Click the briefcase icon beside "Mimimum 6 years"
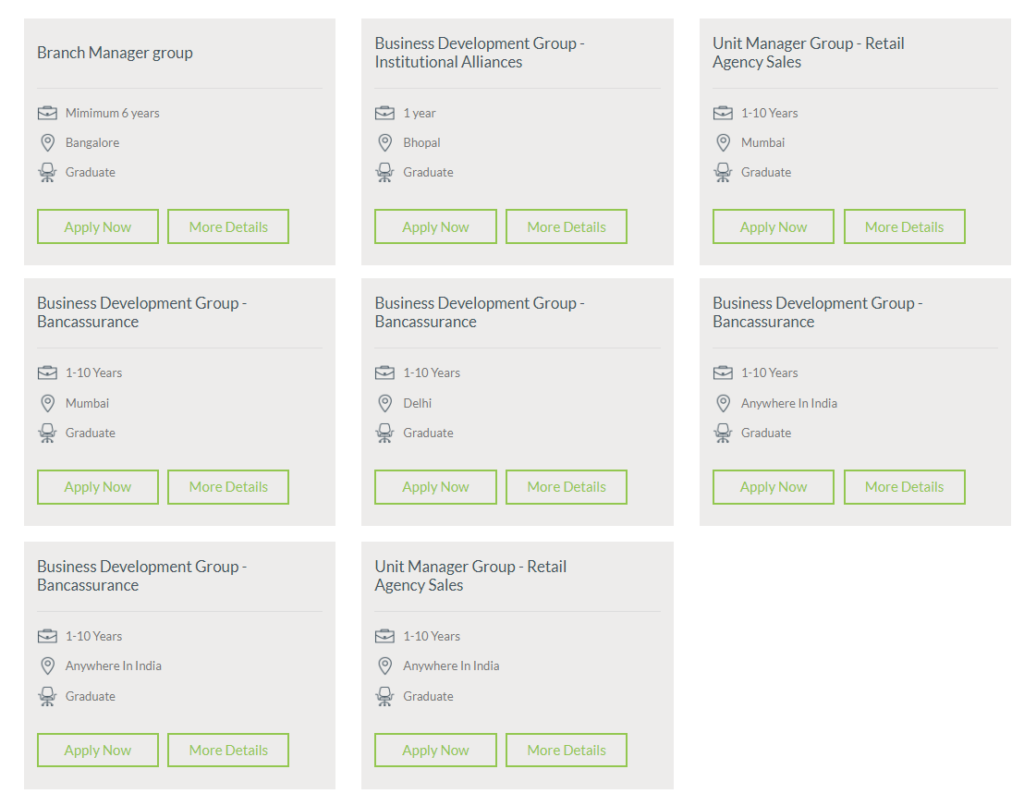Image resolution: width=1024 pixels, height=806 pixels. pyautogui.click(x=47, y=113)
